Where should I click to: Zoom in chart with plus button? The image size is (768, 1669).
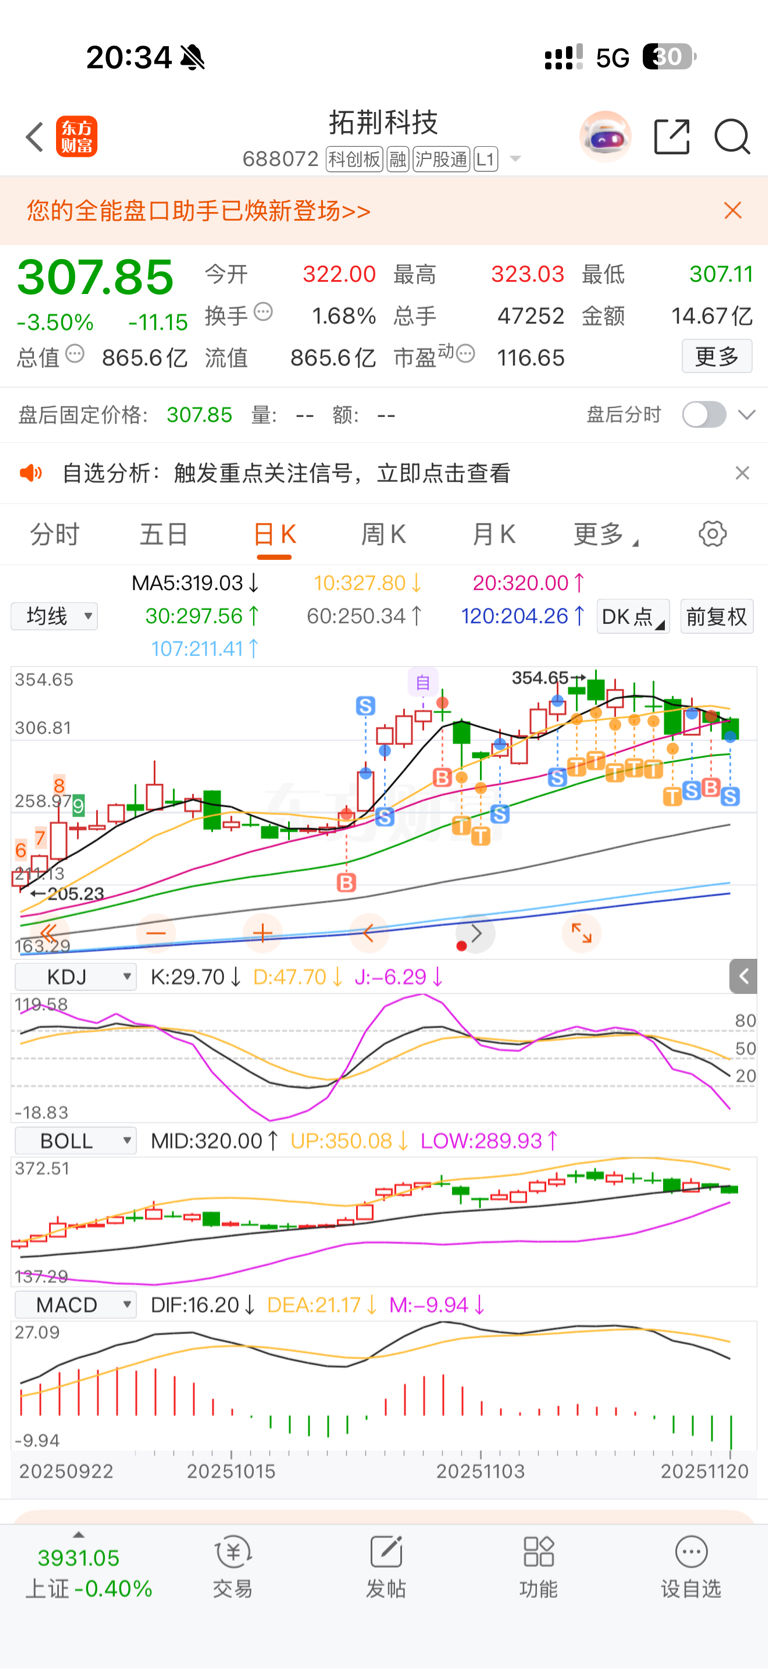263,933
